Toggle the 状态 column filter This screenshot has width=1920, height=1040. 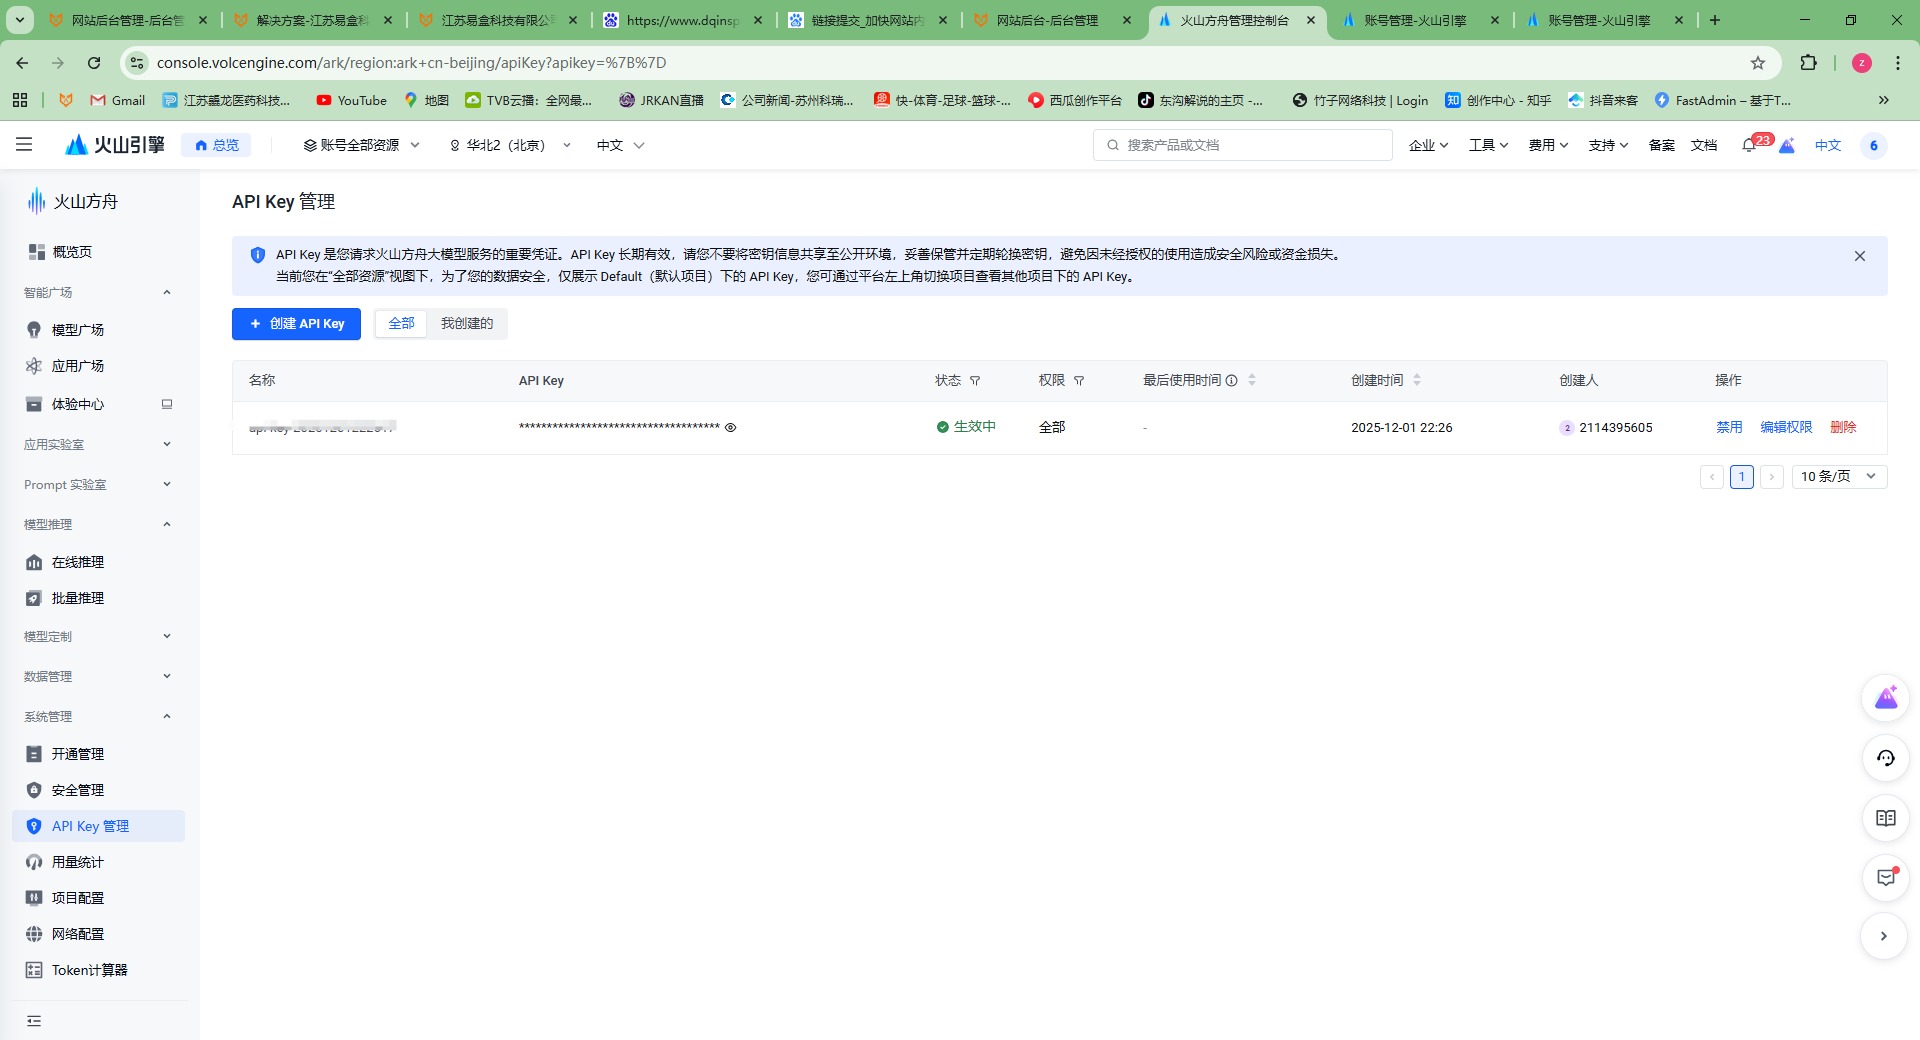point(975,381)
